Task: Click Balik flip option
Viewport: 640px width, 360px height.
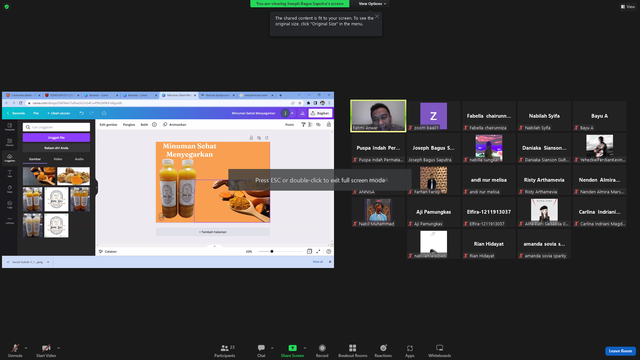Action: pos(144,124)
